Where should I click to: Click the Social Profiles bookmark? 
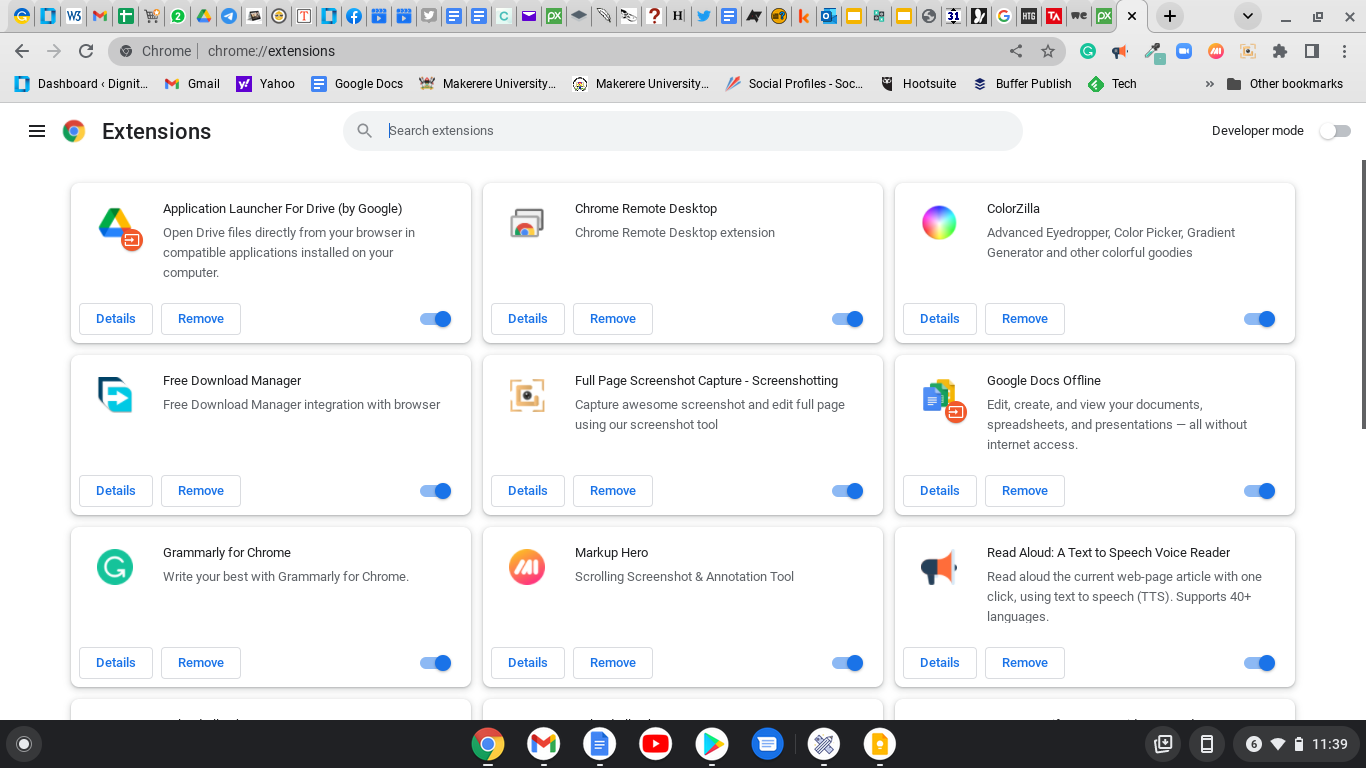tap(795, 84)
